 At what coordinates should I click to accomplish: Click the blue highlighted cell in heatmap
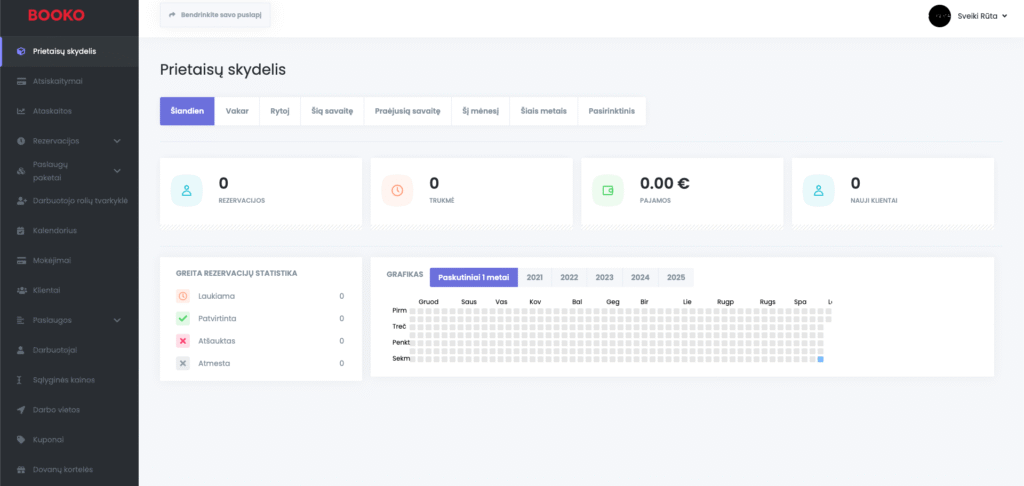821,359
